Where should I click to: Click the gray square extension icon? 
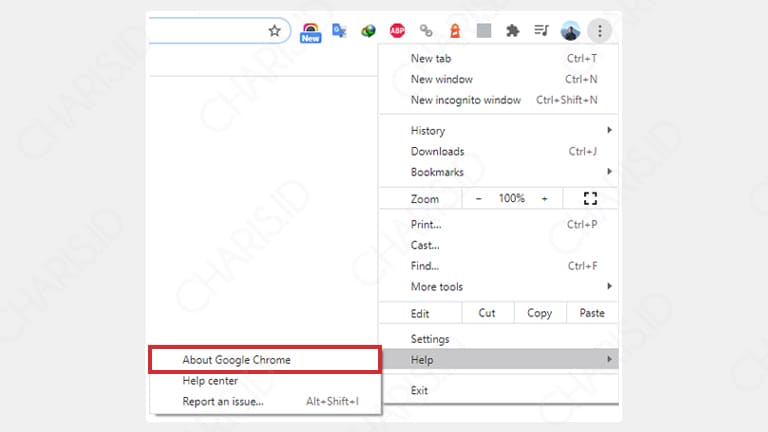484,31
